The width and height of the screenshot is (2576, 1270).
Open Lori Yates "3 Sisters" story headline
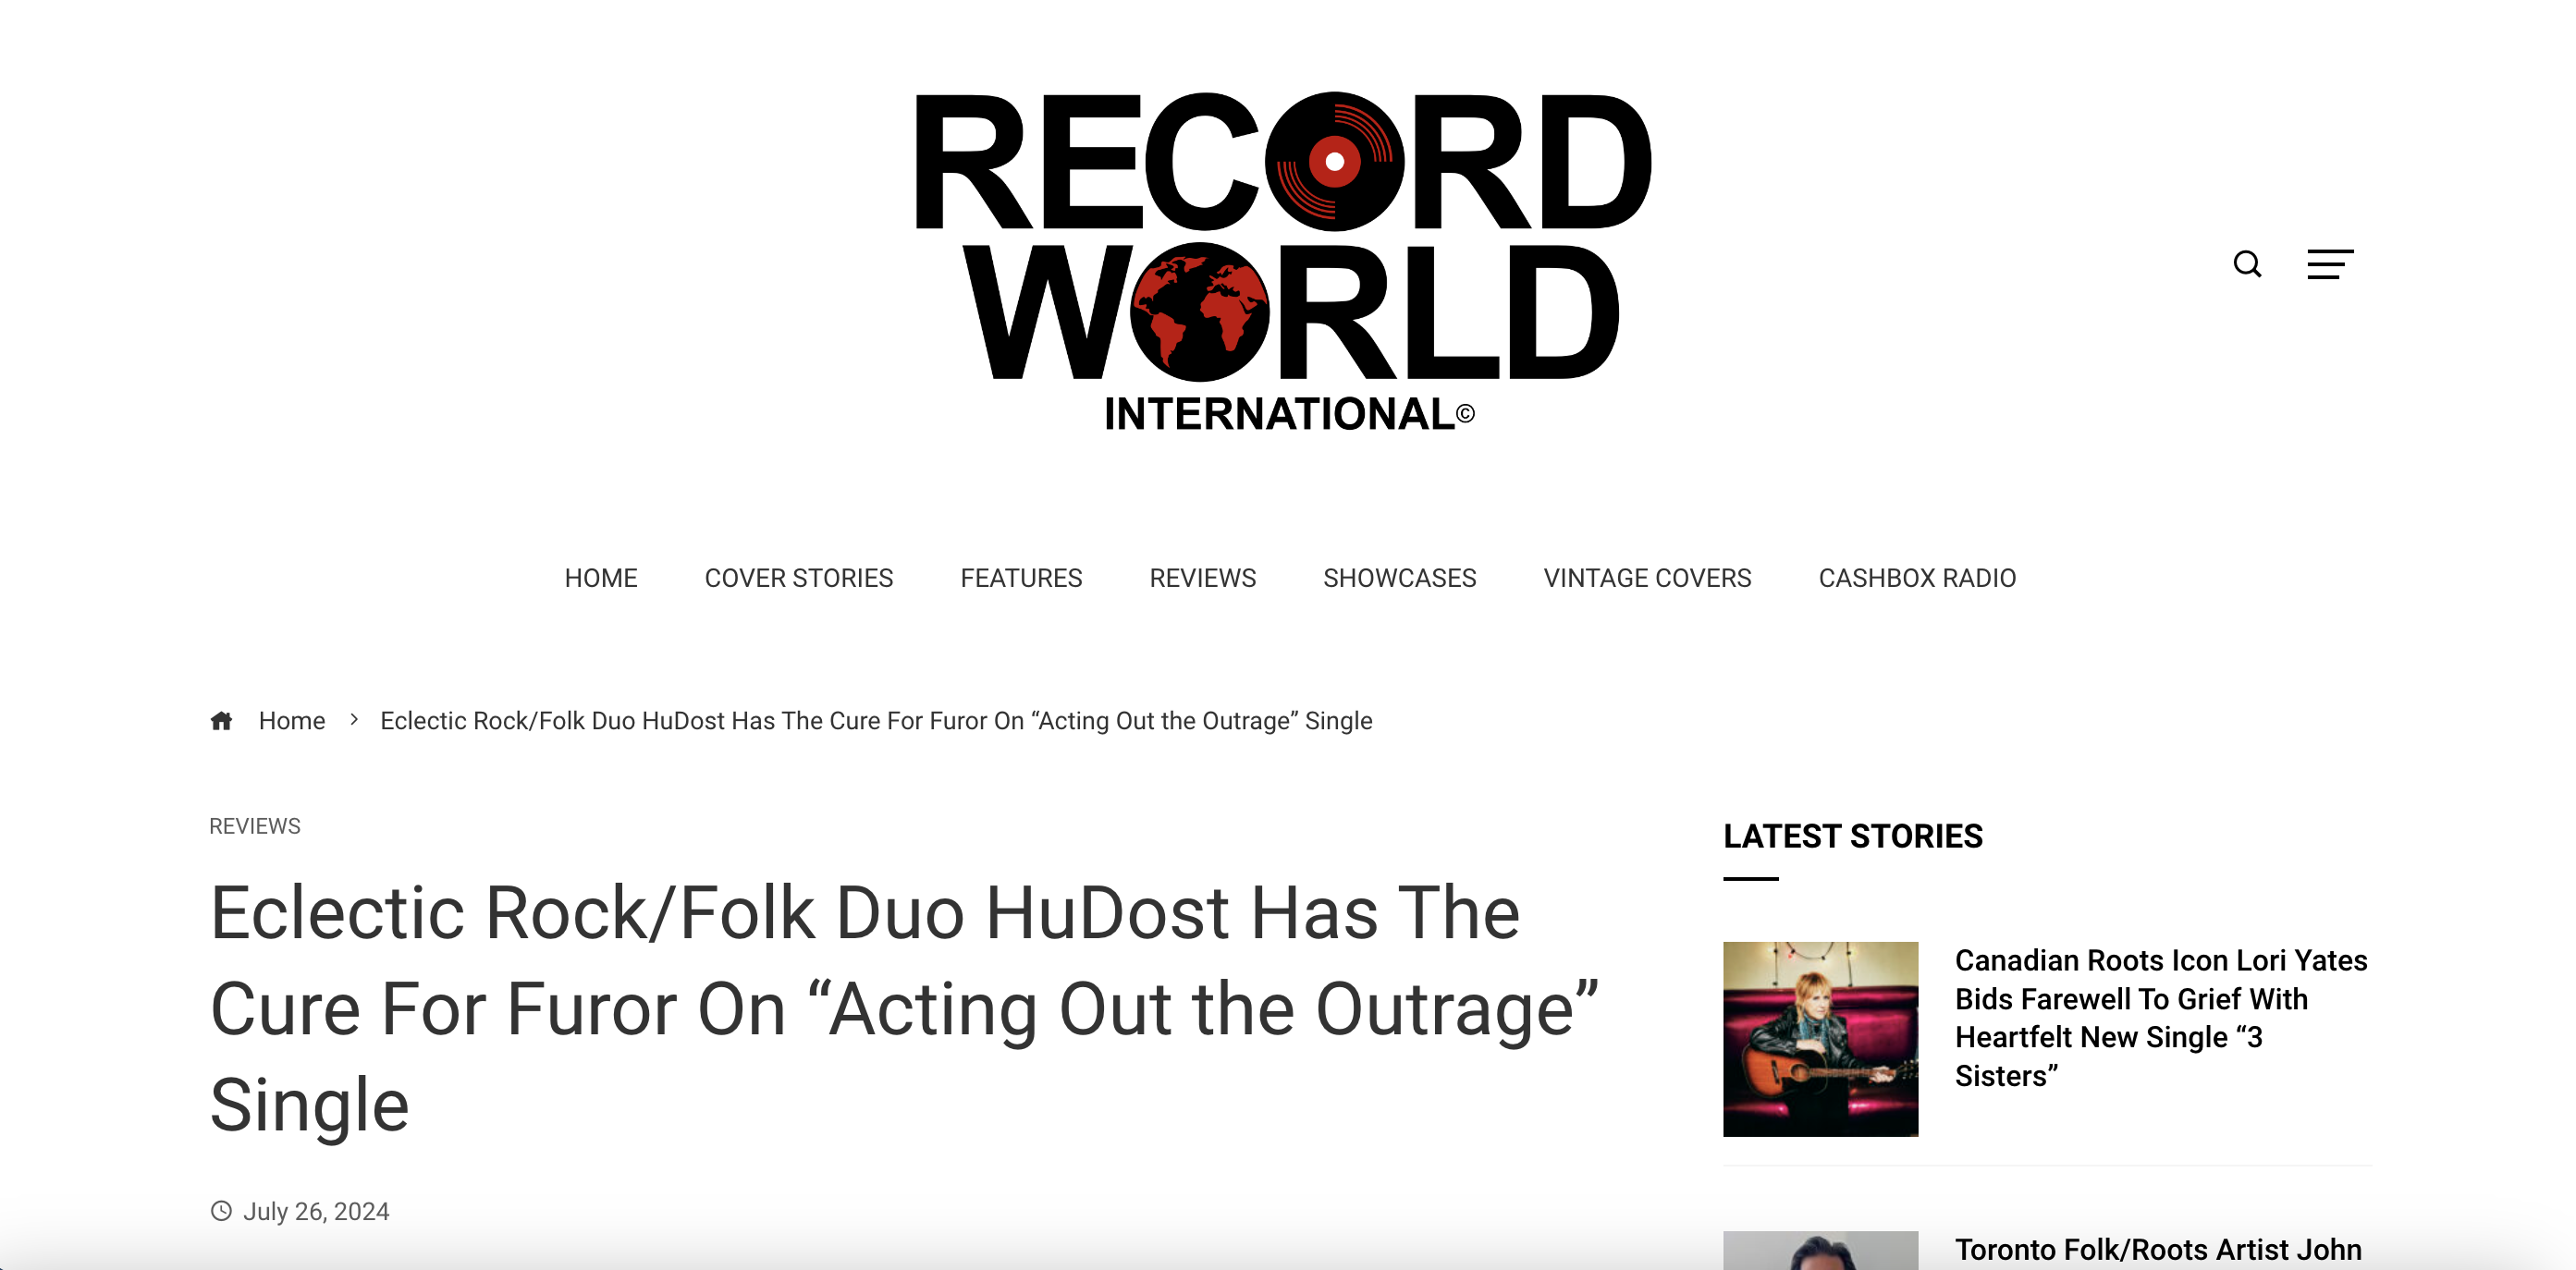[2161, 1018]
